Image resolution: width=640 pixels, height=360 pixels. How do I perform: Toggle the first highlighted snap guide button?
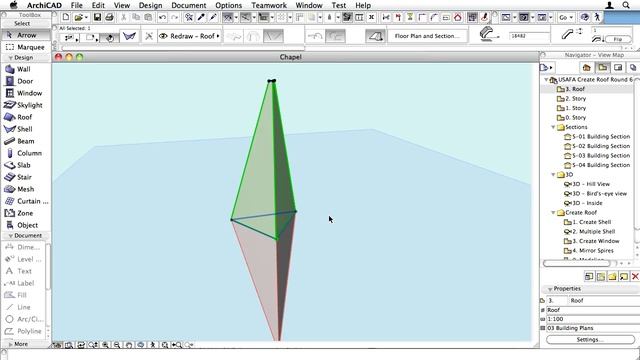tap(228, 17)
